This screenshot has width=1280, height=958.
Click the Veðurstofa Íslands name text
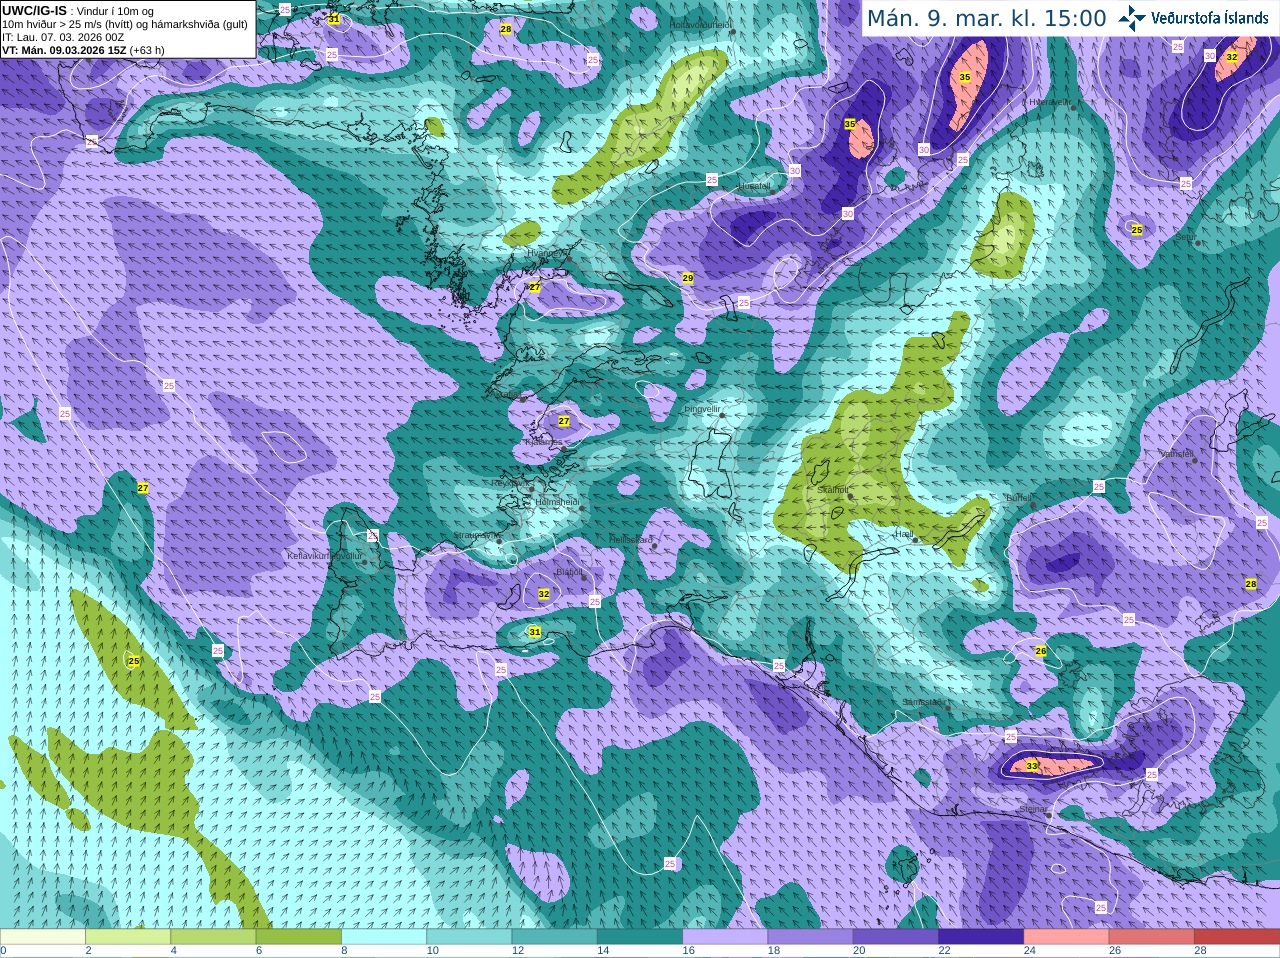(1210, 18)
